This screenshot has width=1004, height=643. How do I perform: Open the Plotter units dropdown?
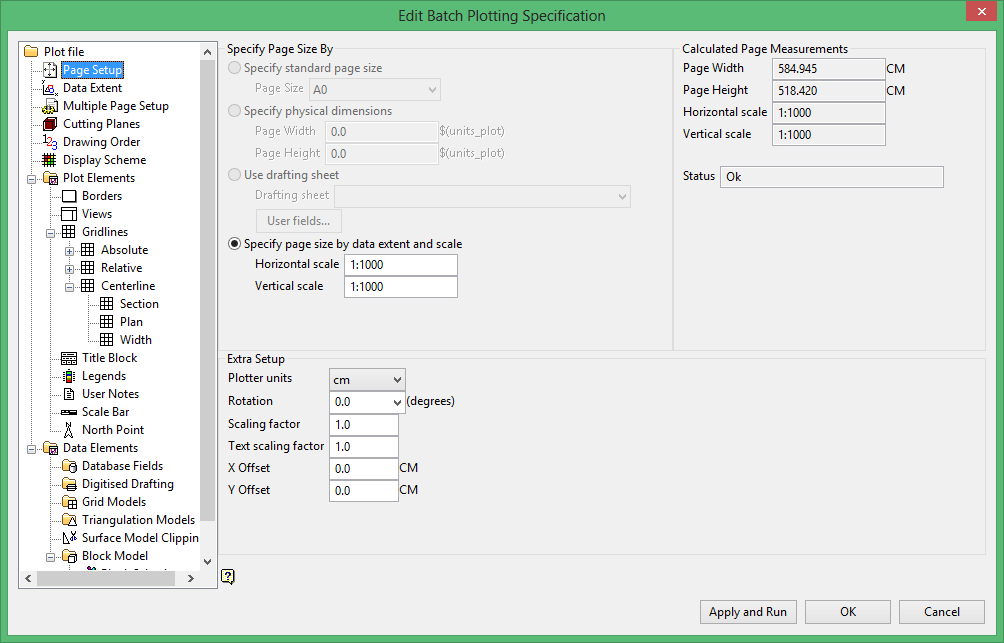[x=367, y=379]
